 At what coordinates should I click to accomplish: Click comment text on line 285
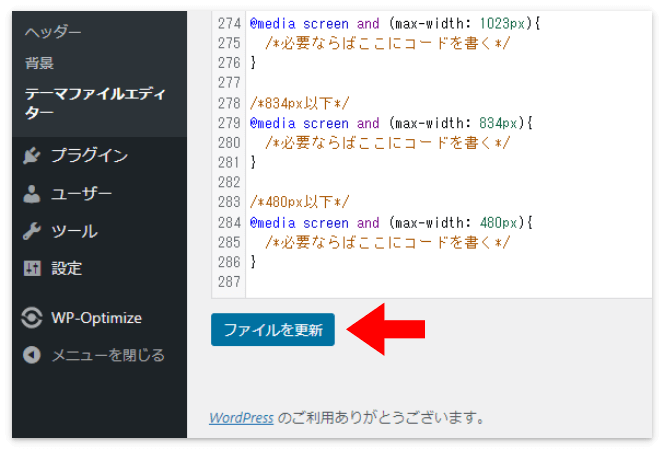coord(387,242)
